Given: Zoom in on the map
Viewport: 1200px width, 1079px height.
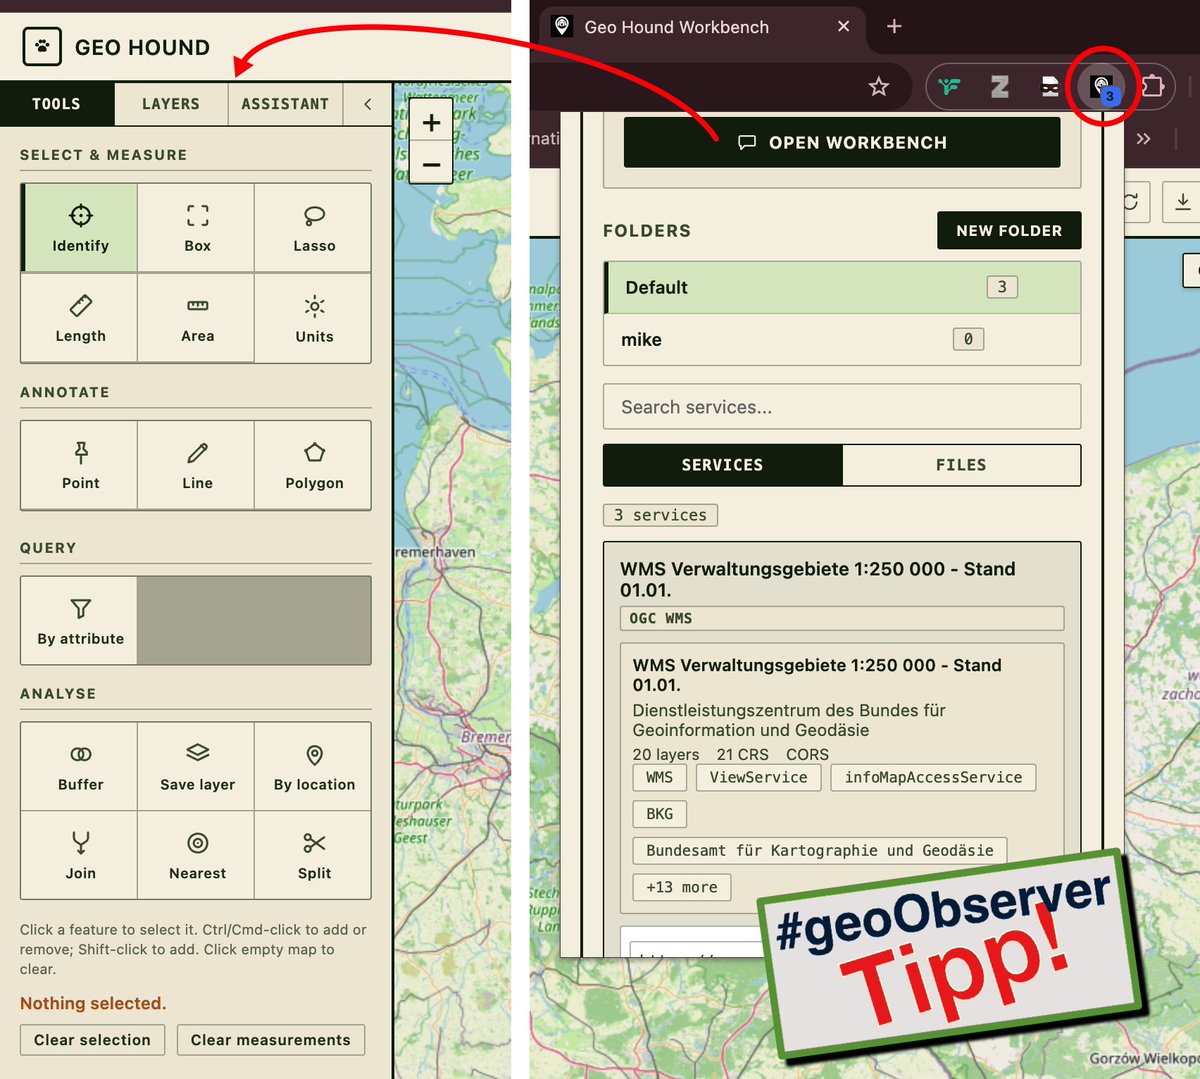Looking at the screenshot, I should [431, 123].
